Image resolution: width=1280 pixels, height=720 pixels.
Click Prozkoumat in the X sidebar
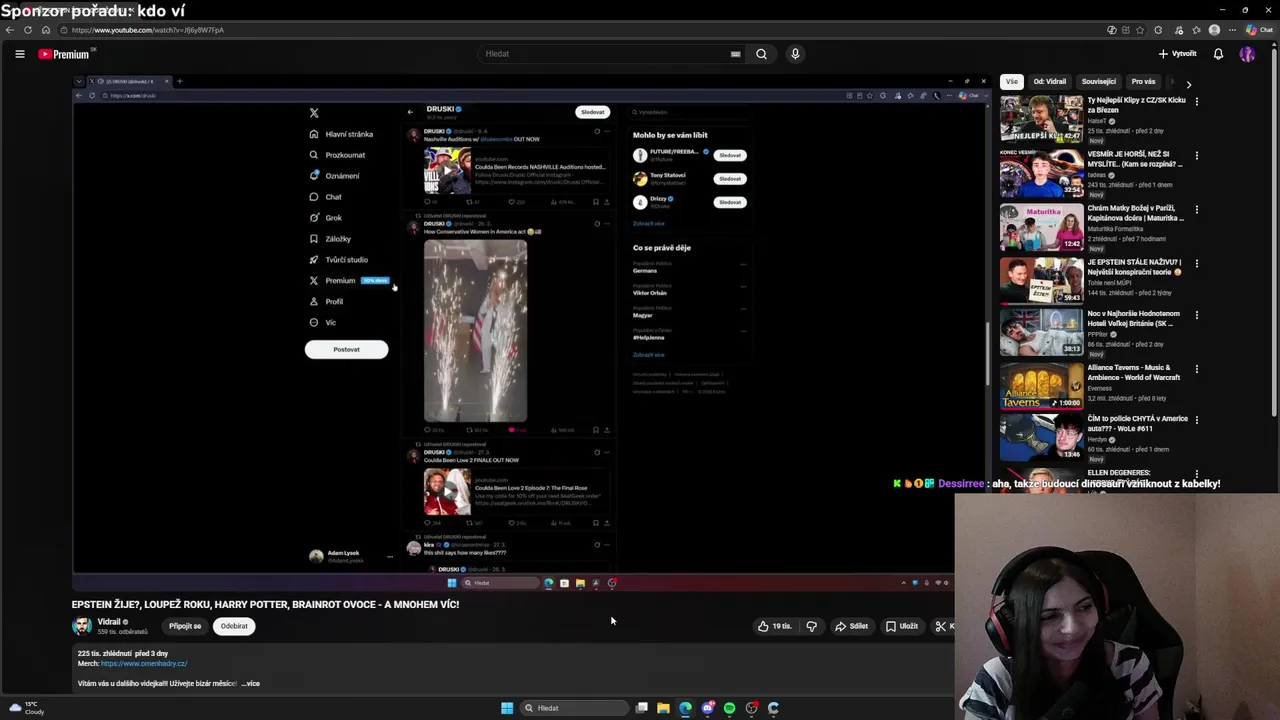coord(337,155)
